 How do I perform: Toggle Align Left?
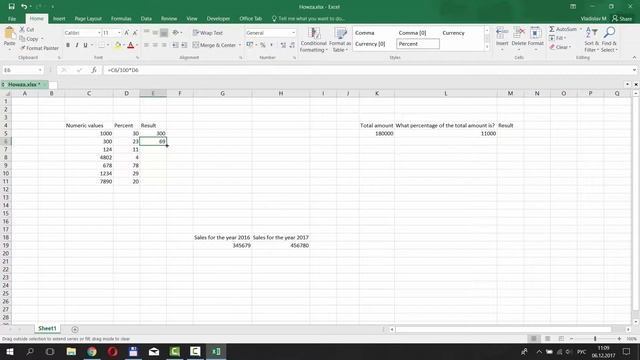point(147,45)
